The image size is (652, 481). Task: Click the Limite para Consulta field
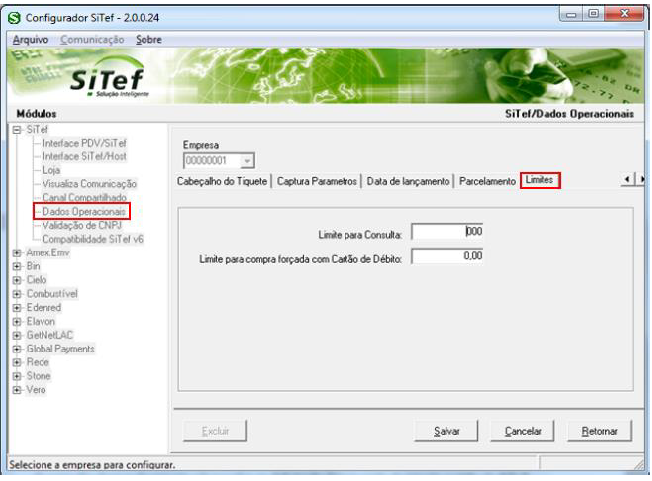click(x=447, y=232)
